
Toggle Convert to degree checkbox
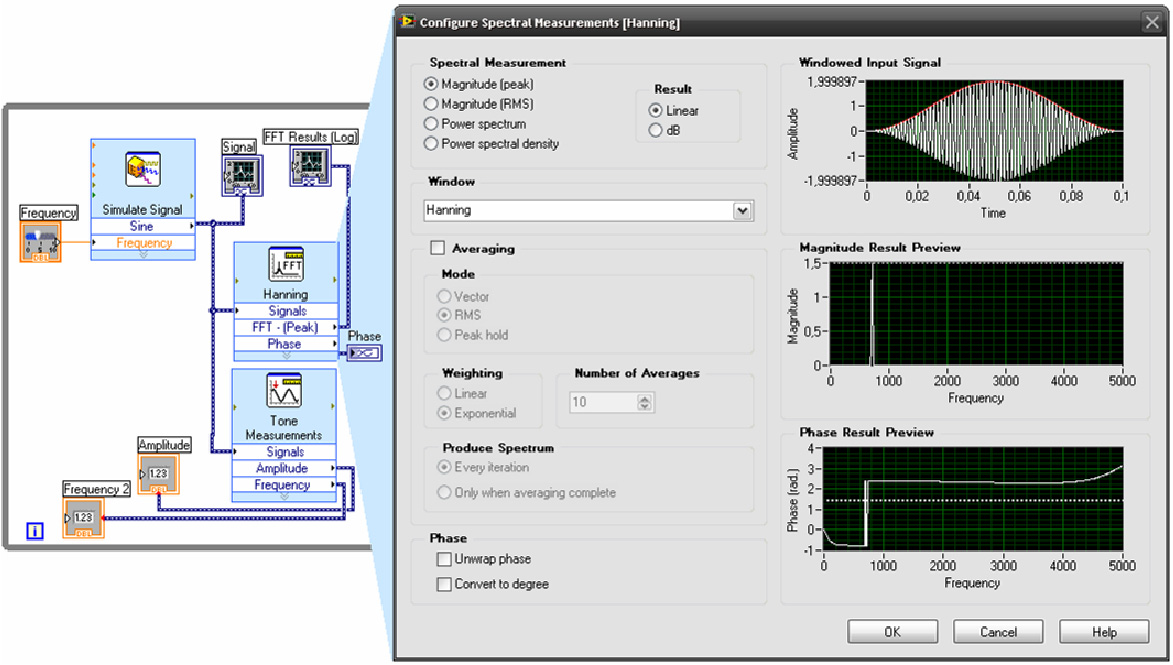click(444, 584)
